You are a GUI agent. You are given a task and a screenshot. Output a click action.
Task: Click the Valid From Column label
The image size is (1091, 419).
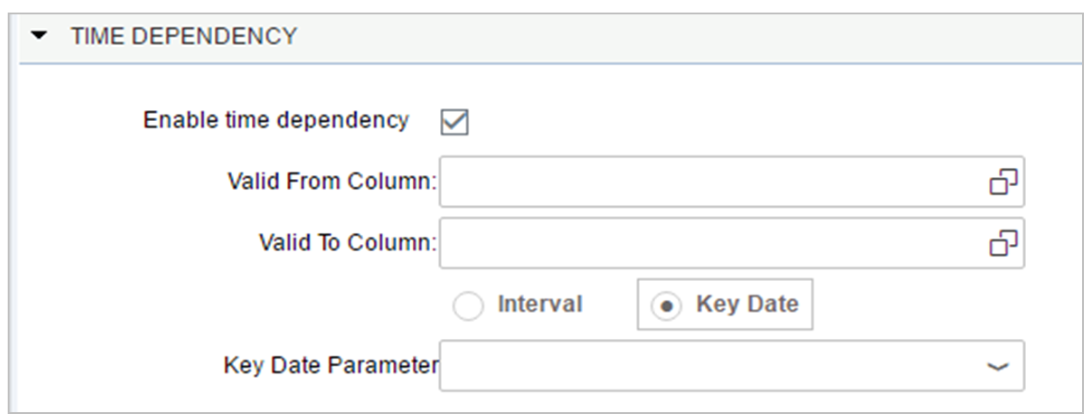coord(333,182)
